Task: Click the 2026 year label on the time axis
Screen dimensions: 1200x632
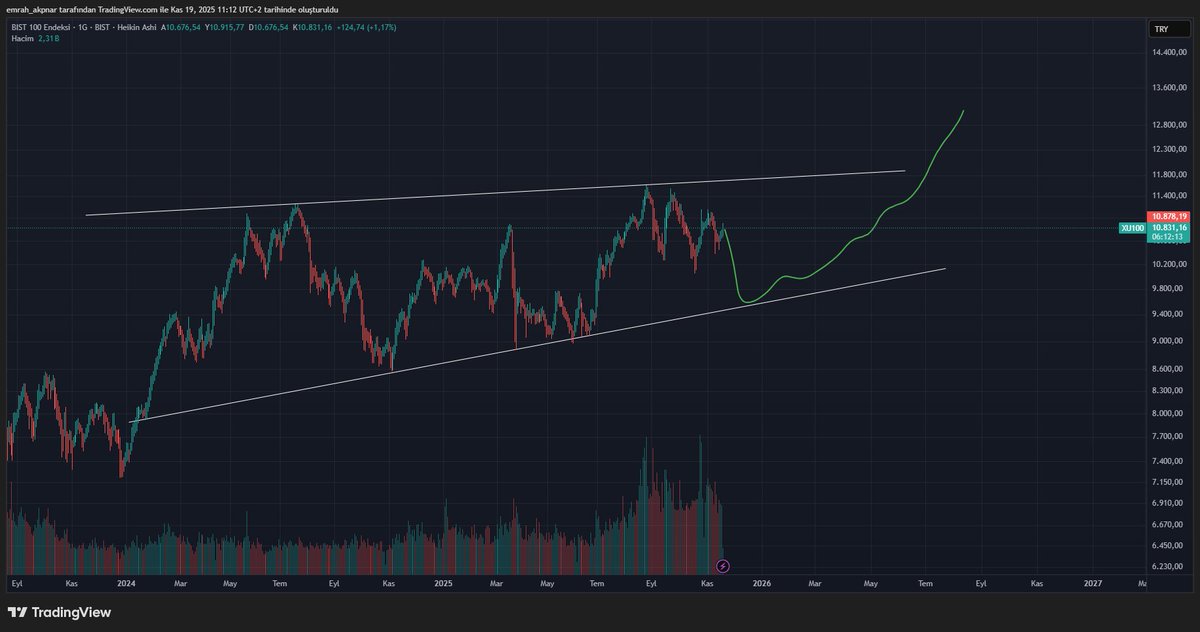Action: coord(762,582)
